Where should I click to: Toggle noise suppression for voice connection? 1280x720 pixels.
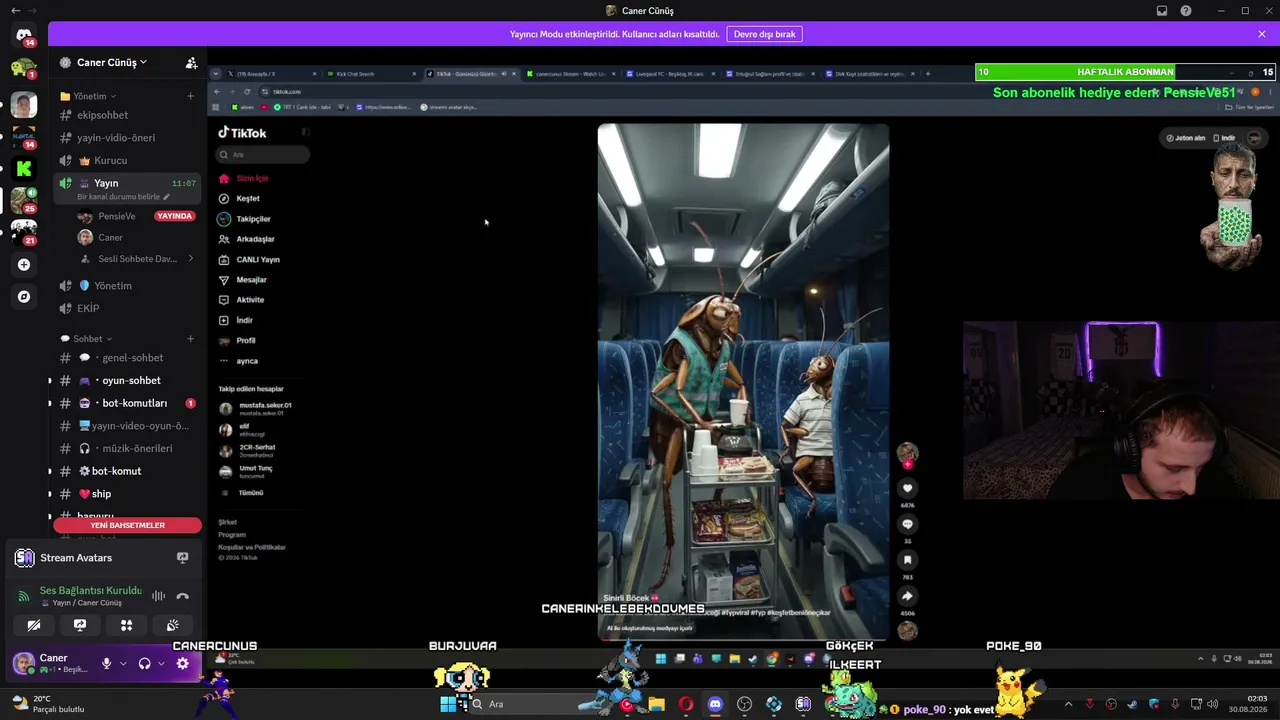coord(158,596)
